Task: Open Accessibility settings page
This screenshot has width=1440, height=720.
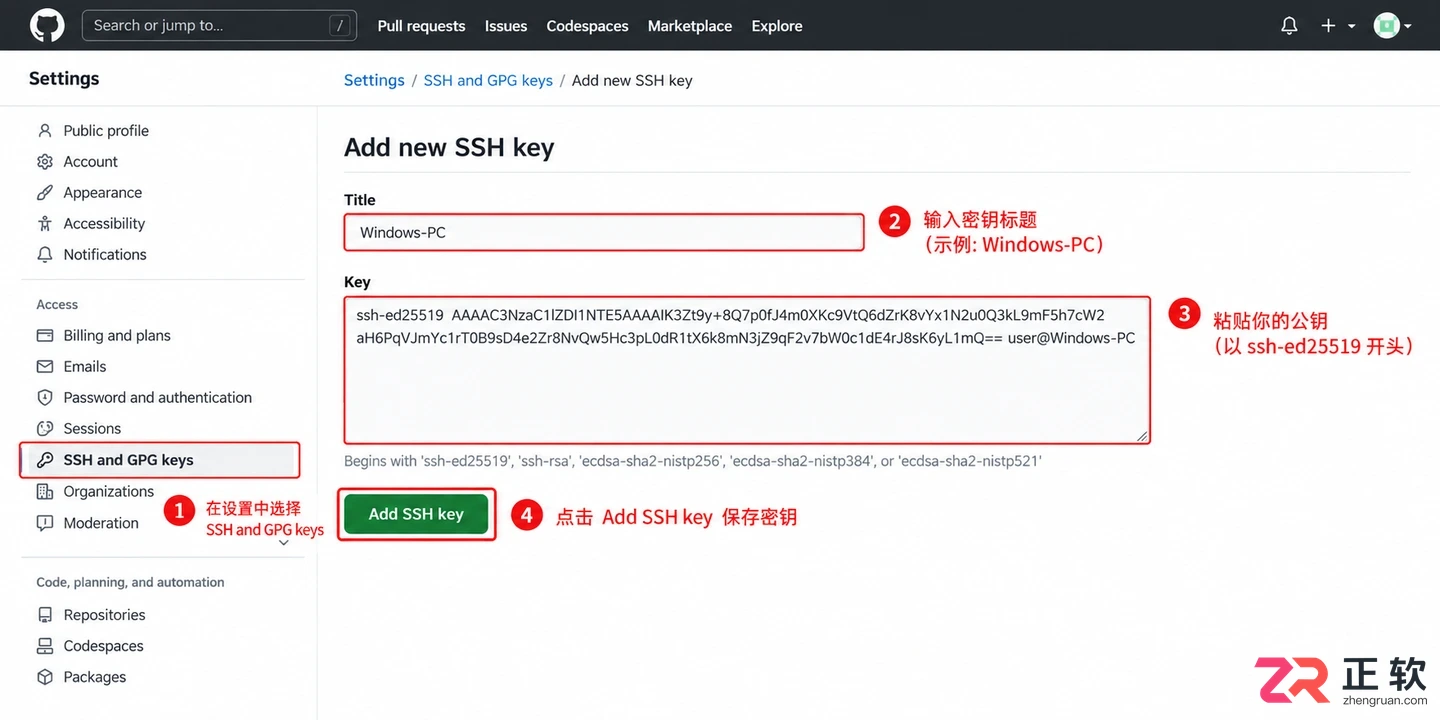Action: click(104, 224)
